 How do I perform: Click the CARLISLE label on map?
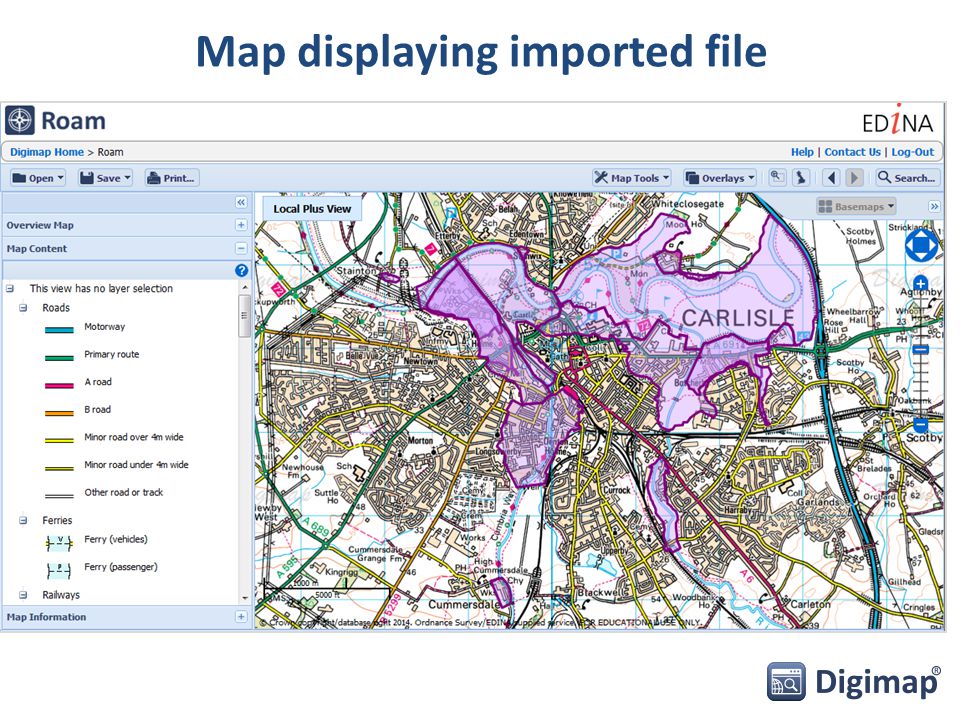tap(738, 318)
